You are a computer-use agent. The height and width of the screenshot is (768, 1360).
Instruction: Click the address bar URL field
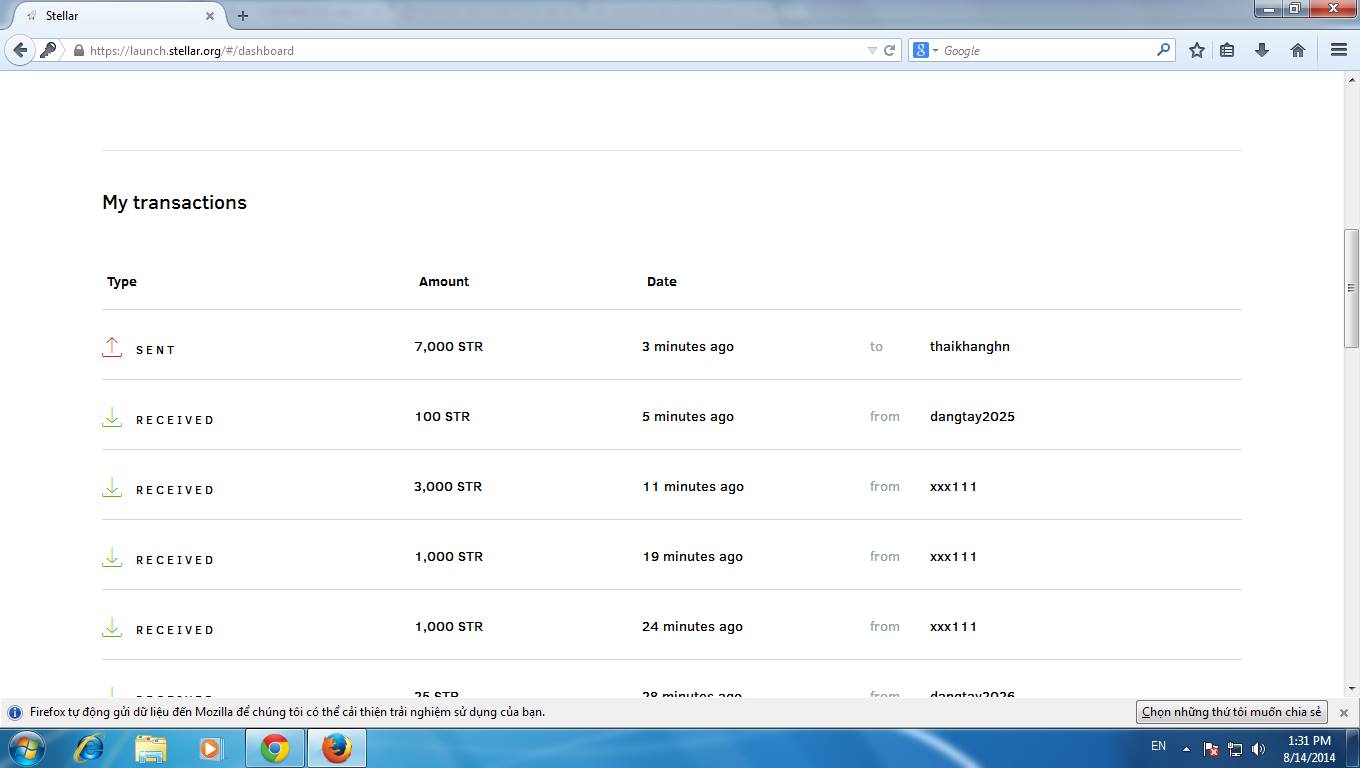coord(470,50)
